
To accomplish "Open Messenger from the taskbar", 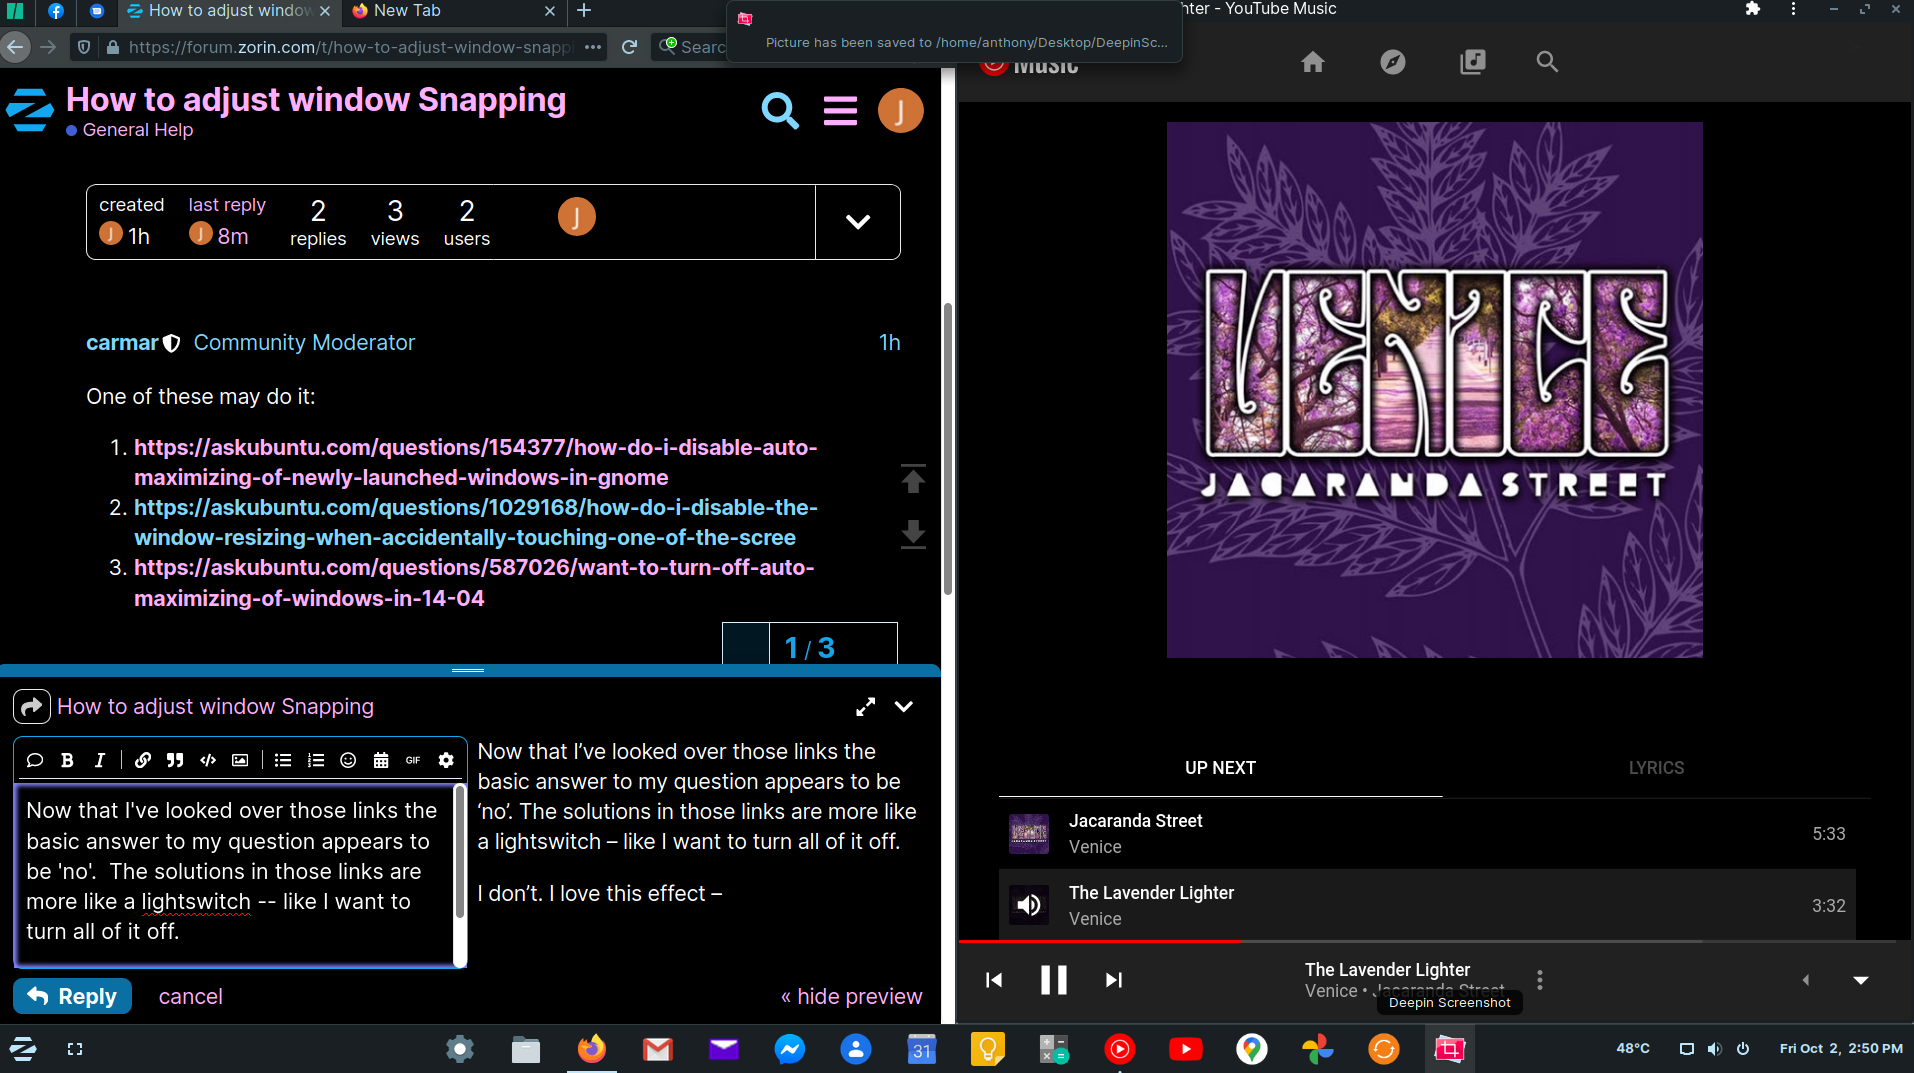I will tap(789, 1049).
